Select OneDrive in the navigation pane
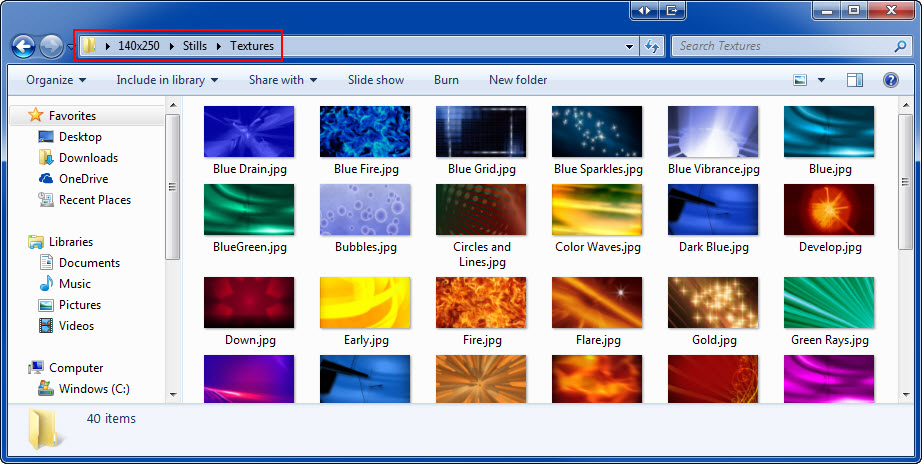 (x=82, y=179)
